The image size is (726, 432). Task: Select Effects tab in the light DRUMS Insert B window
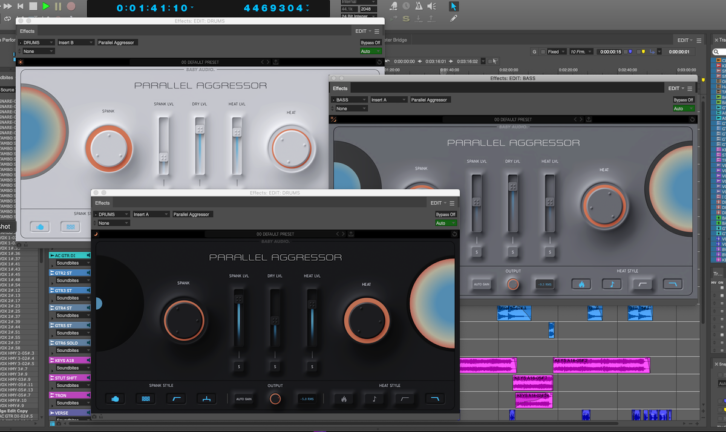27,31
